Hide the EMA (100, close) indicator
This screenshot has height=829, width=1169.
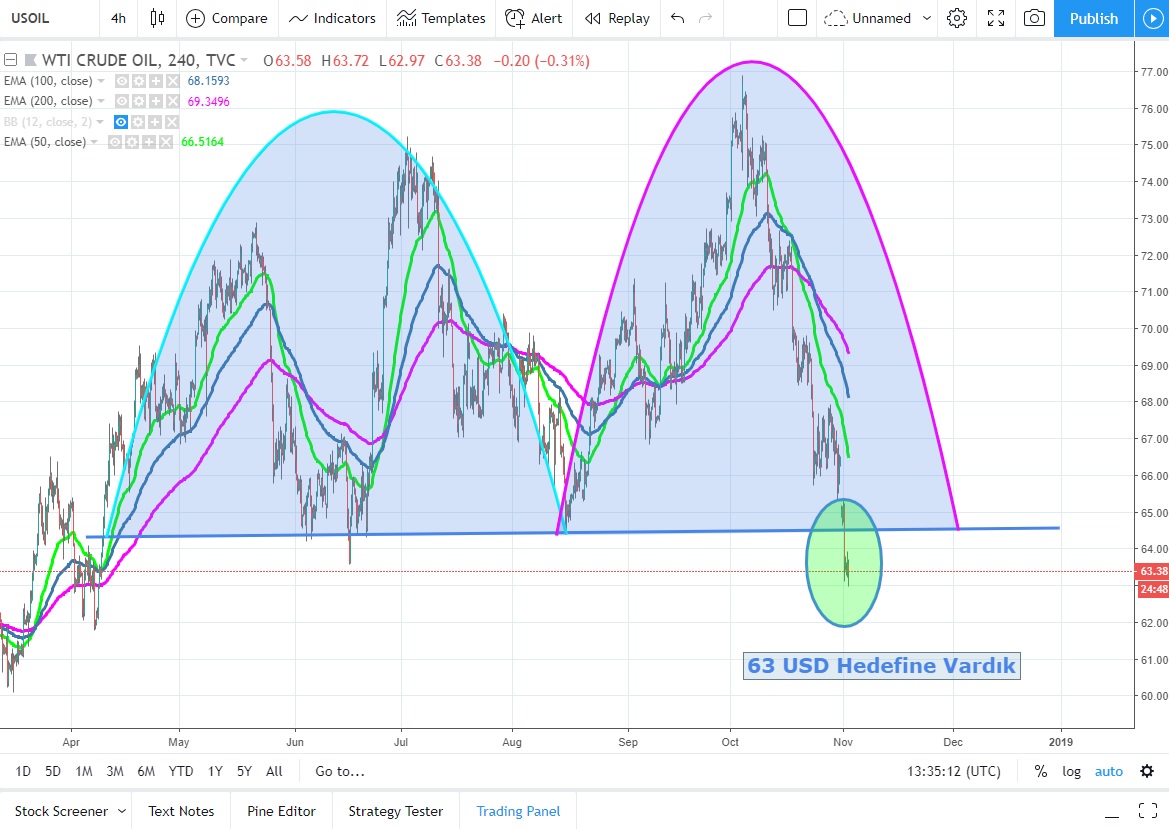[x=121, y=81]
